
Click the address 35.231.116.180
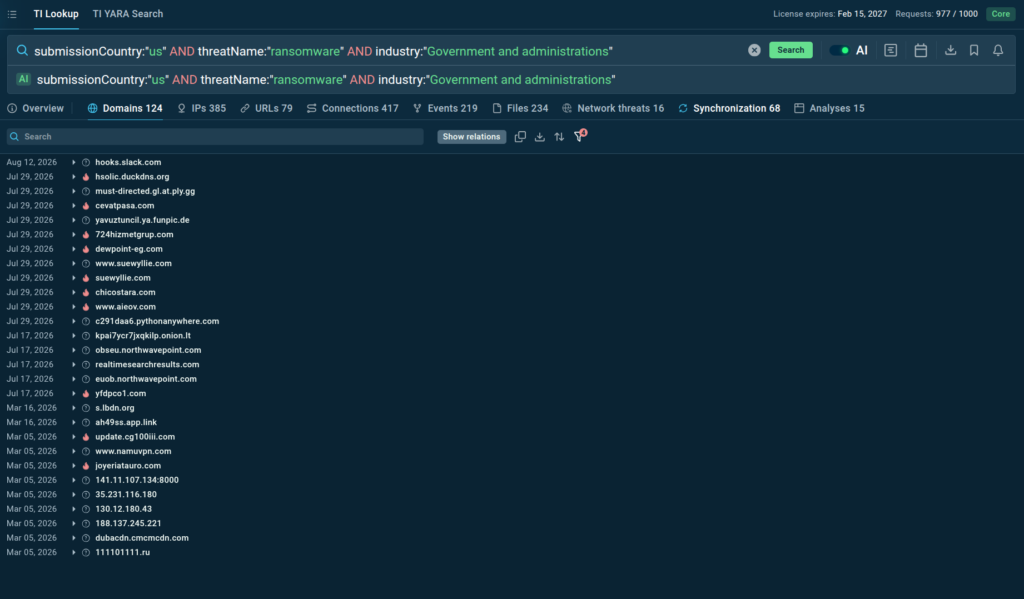pyautogui.click(x=126, y=494)
